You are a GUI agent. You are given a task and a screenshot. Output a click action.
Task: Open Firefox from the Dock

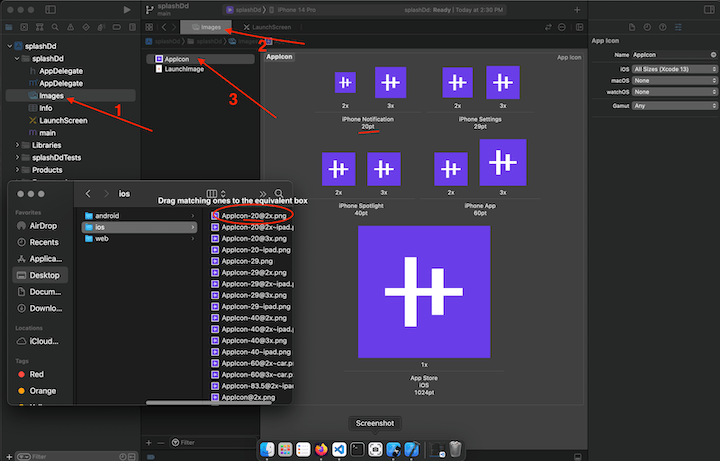tap(321, 450)
